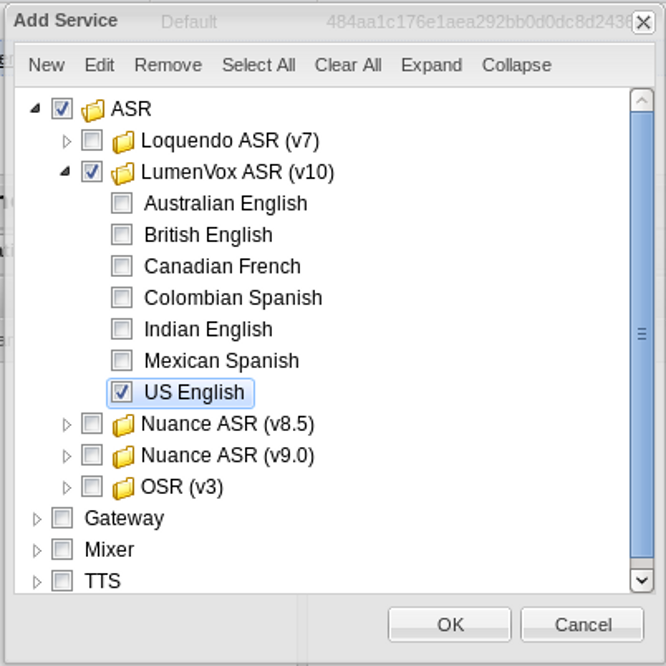Image resolution: width=666 pixels, height=666 pixels.
Task: Click Select All in the toolbar
Action: coord(259,65)
